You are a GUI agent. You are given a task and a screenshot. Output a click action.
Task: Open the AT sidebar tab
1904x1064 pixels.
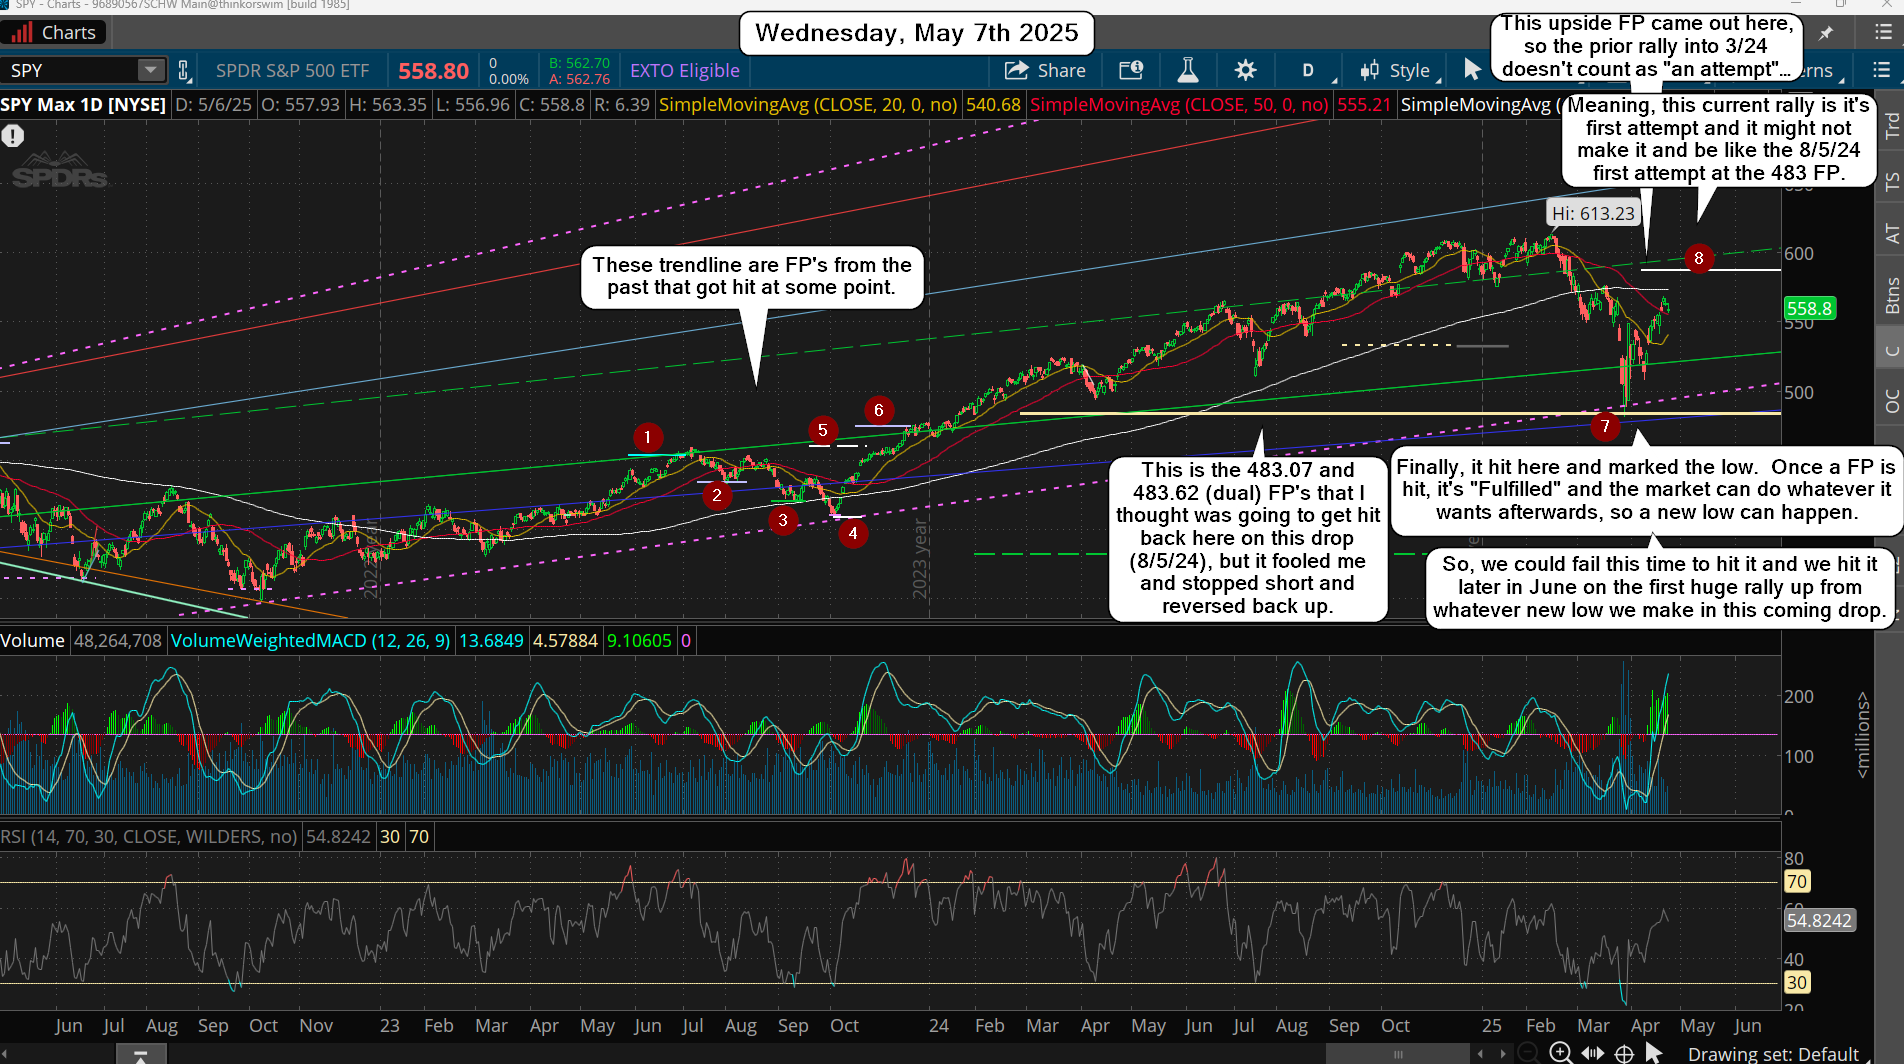click(1891, 234)
